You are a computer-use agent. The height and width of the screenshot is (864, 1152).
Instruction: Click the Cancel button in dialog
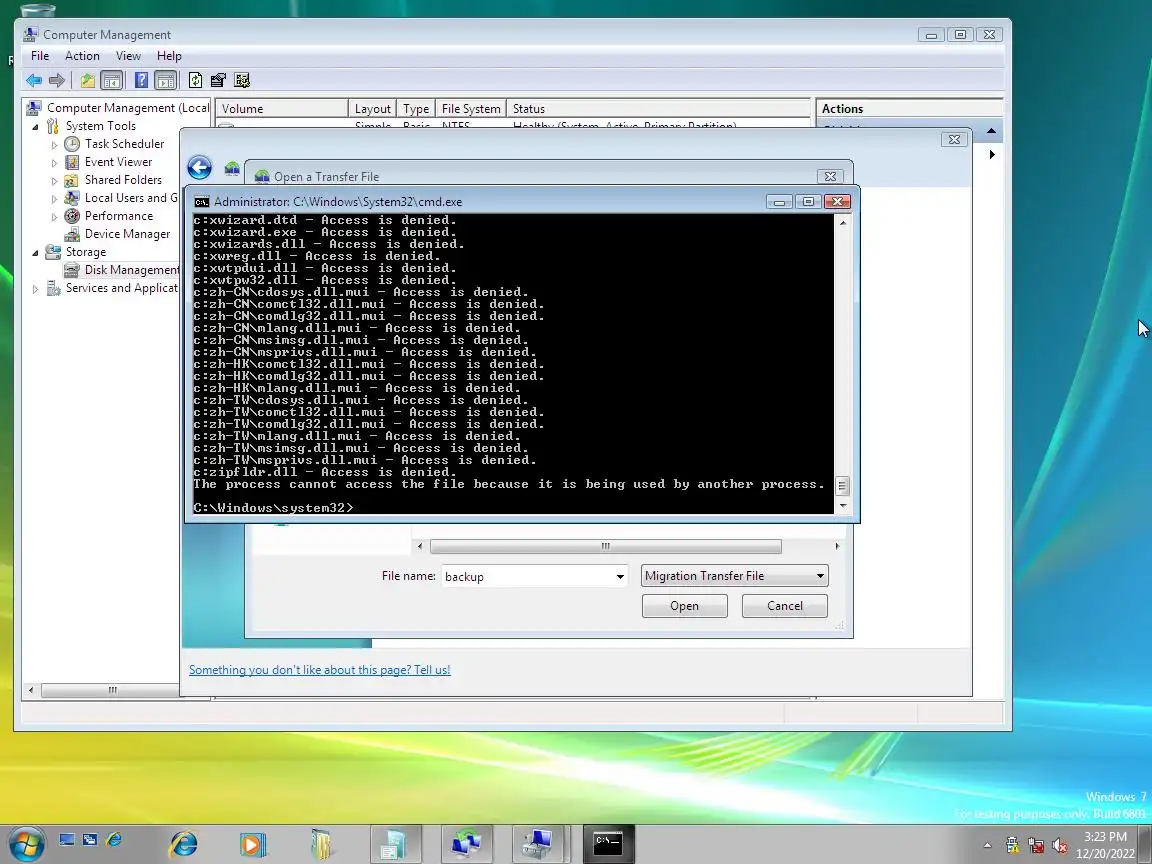click(x=785, y=606)
